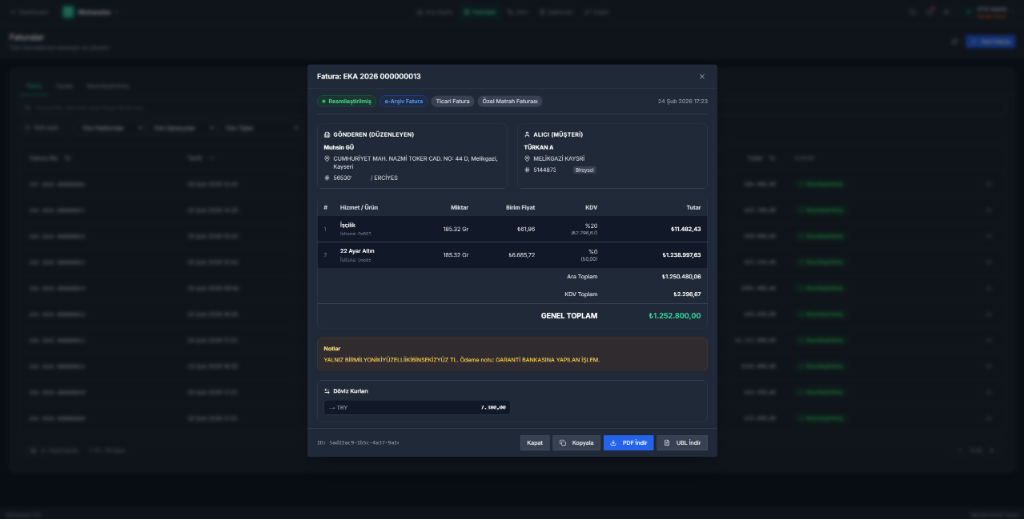Viewport: 1024px width, 519px height.
Task: Click the download icon inside PDF İndir
Action: [613, 442]
